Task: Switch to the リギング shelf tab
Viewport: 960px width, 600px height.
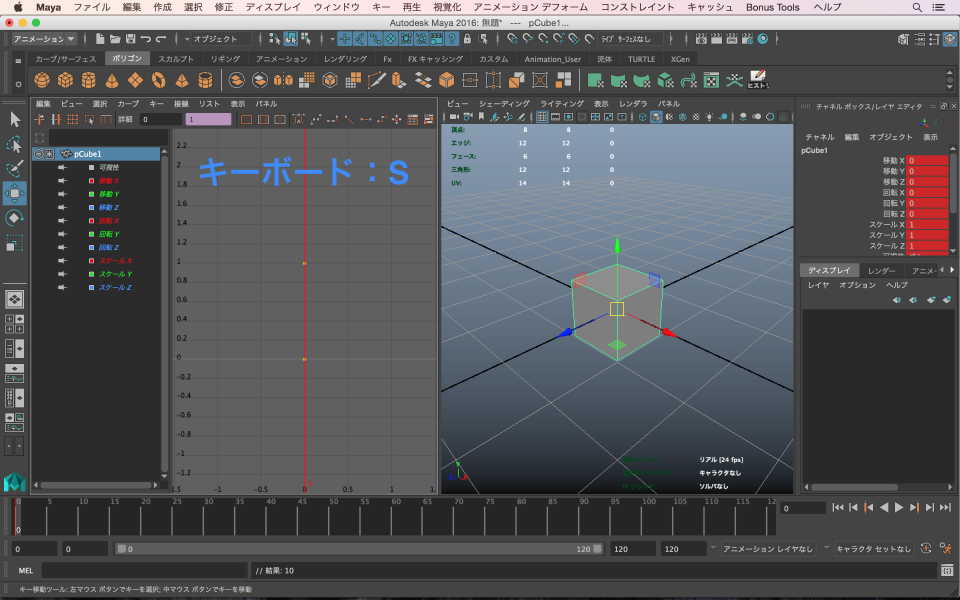Action: click(225, 59)
